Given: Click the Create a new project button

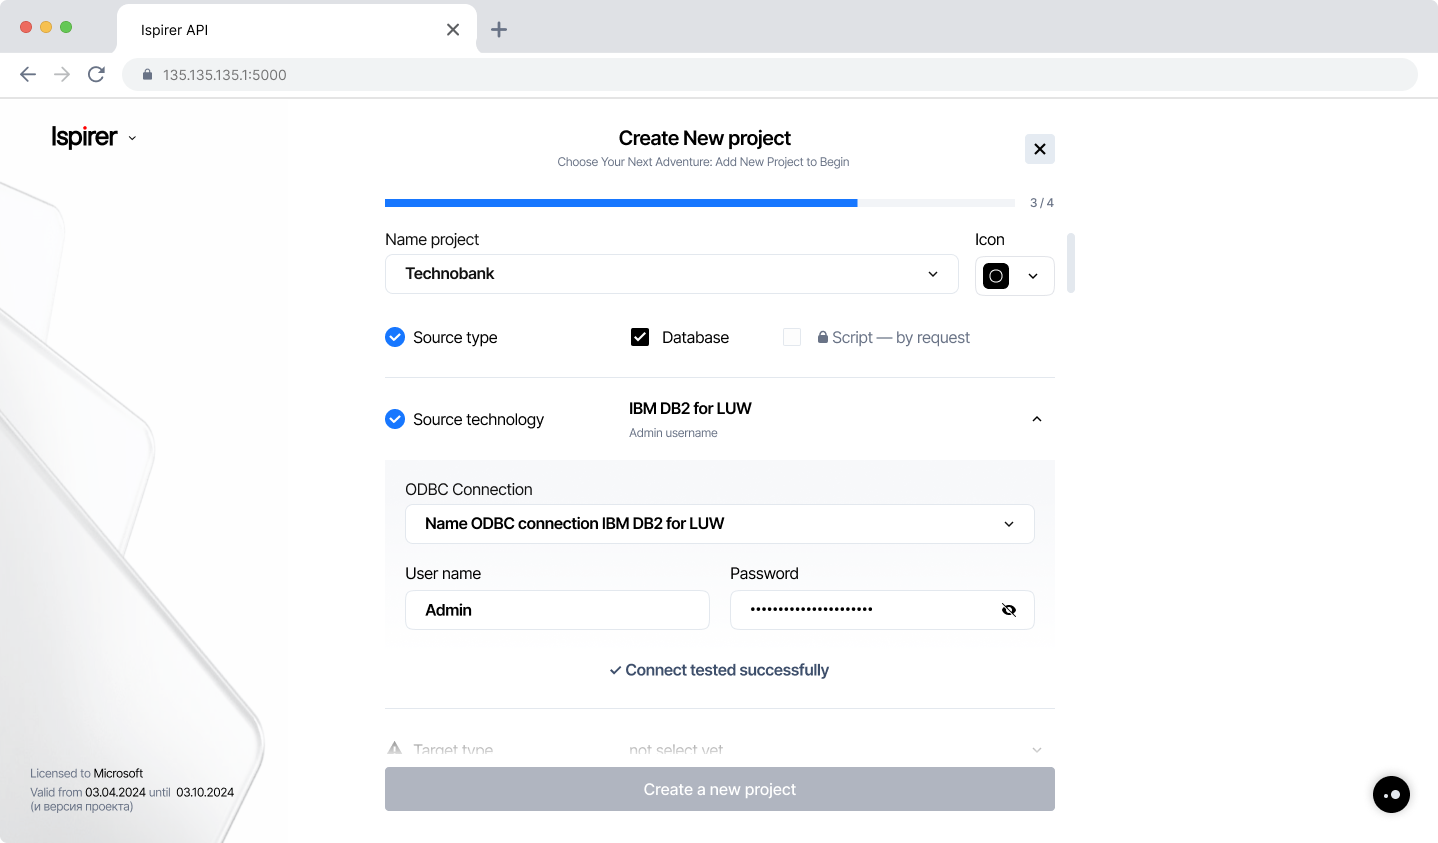Looking at the screenshot, I should [x=719, y=789].
